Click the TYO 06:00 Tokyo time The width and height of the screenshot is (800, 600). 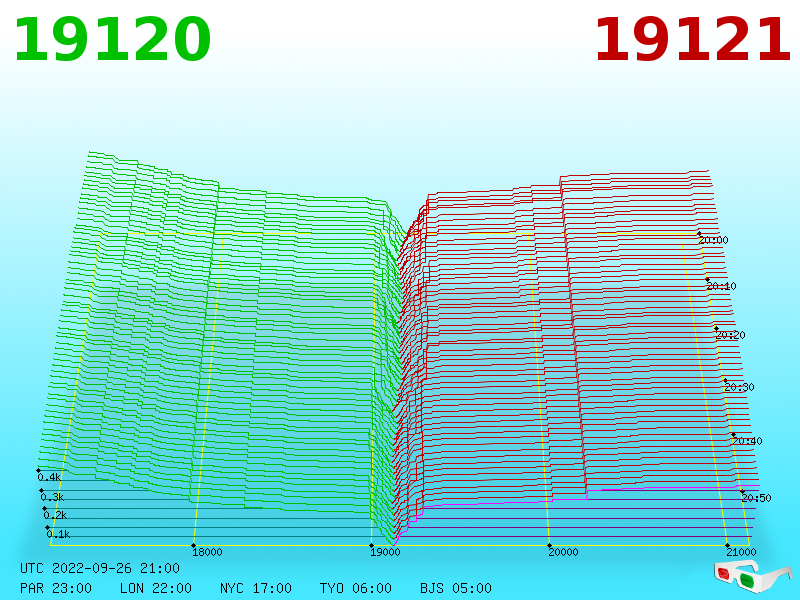(x=356, y=588)
